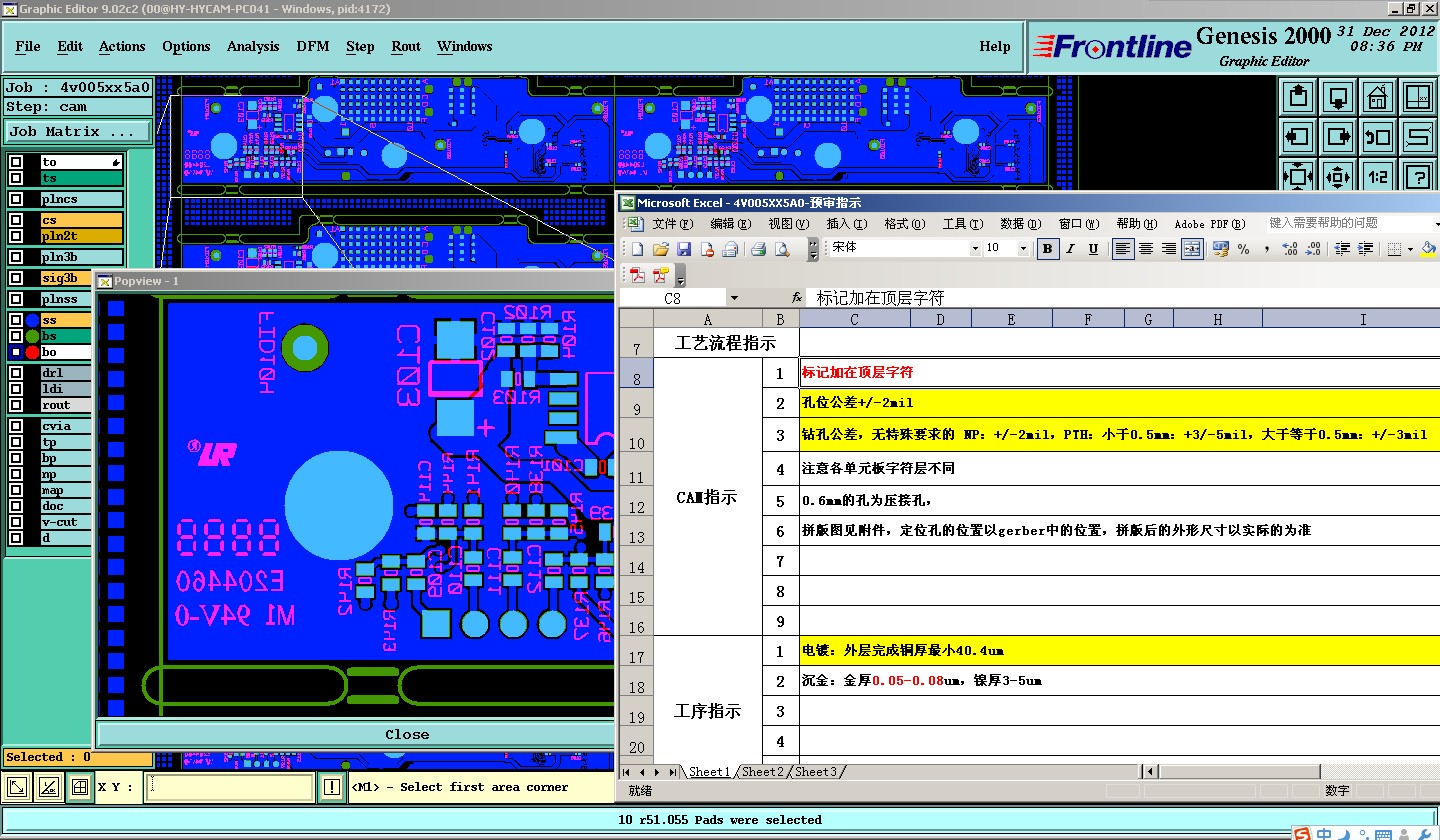Click the exclamation mark button near XY field
This screenshot has width=1440, height=840.
pos(332,787)
